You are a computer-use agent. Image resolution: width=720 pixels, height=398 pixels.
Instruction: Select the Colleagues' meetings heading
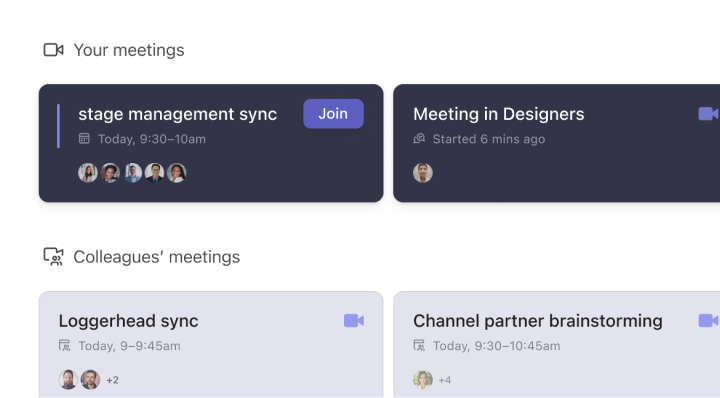click(x=157, y=257)
